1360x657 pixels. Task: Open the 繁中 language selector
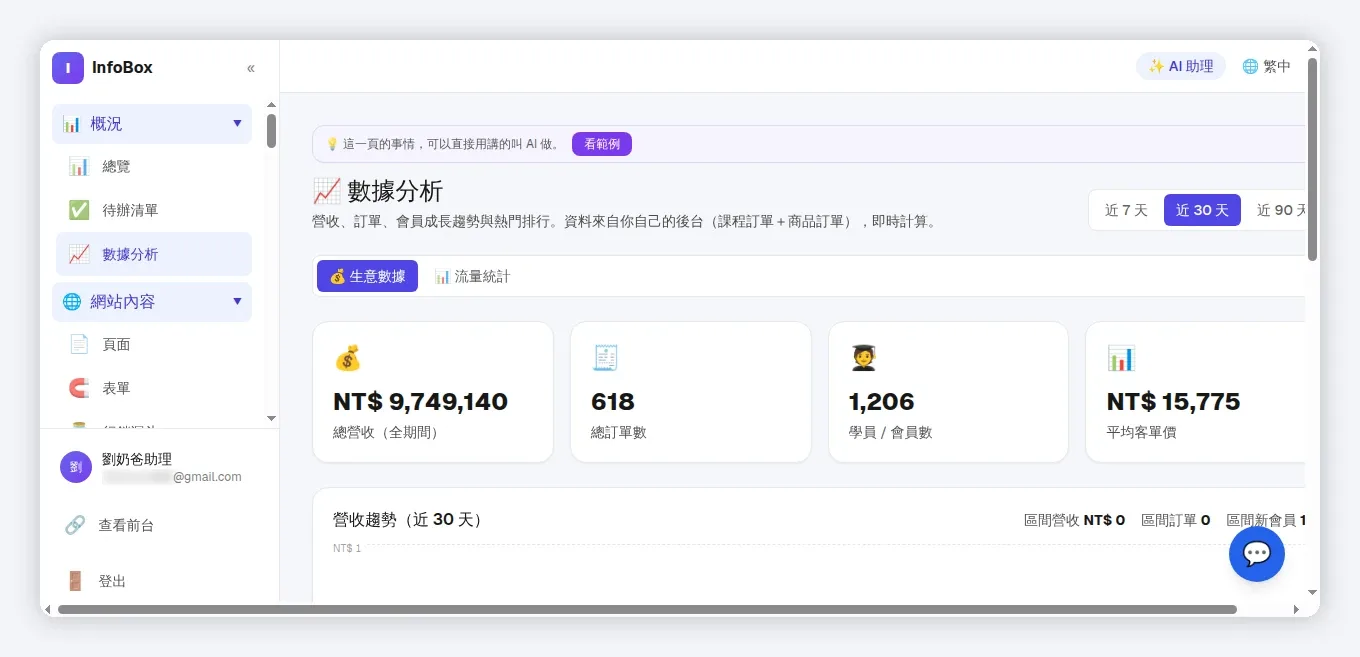click(x=1266, y=66)
